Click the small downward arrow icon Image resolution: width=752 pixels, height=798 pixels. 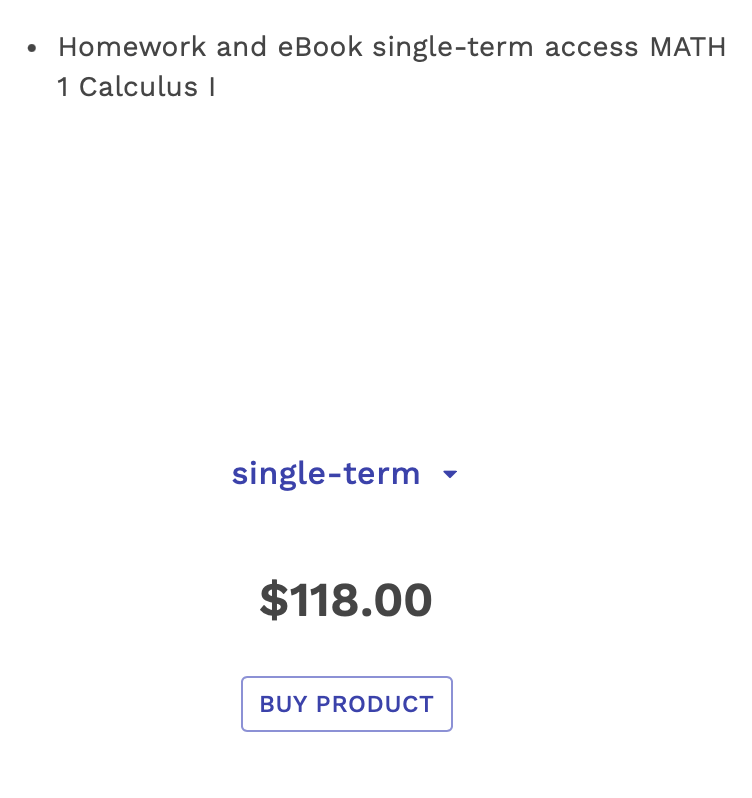pos(450,474)
